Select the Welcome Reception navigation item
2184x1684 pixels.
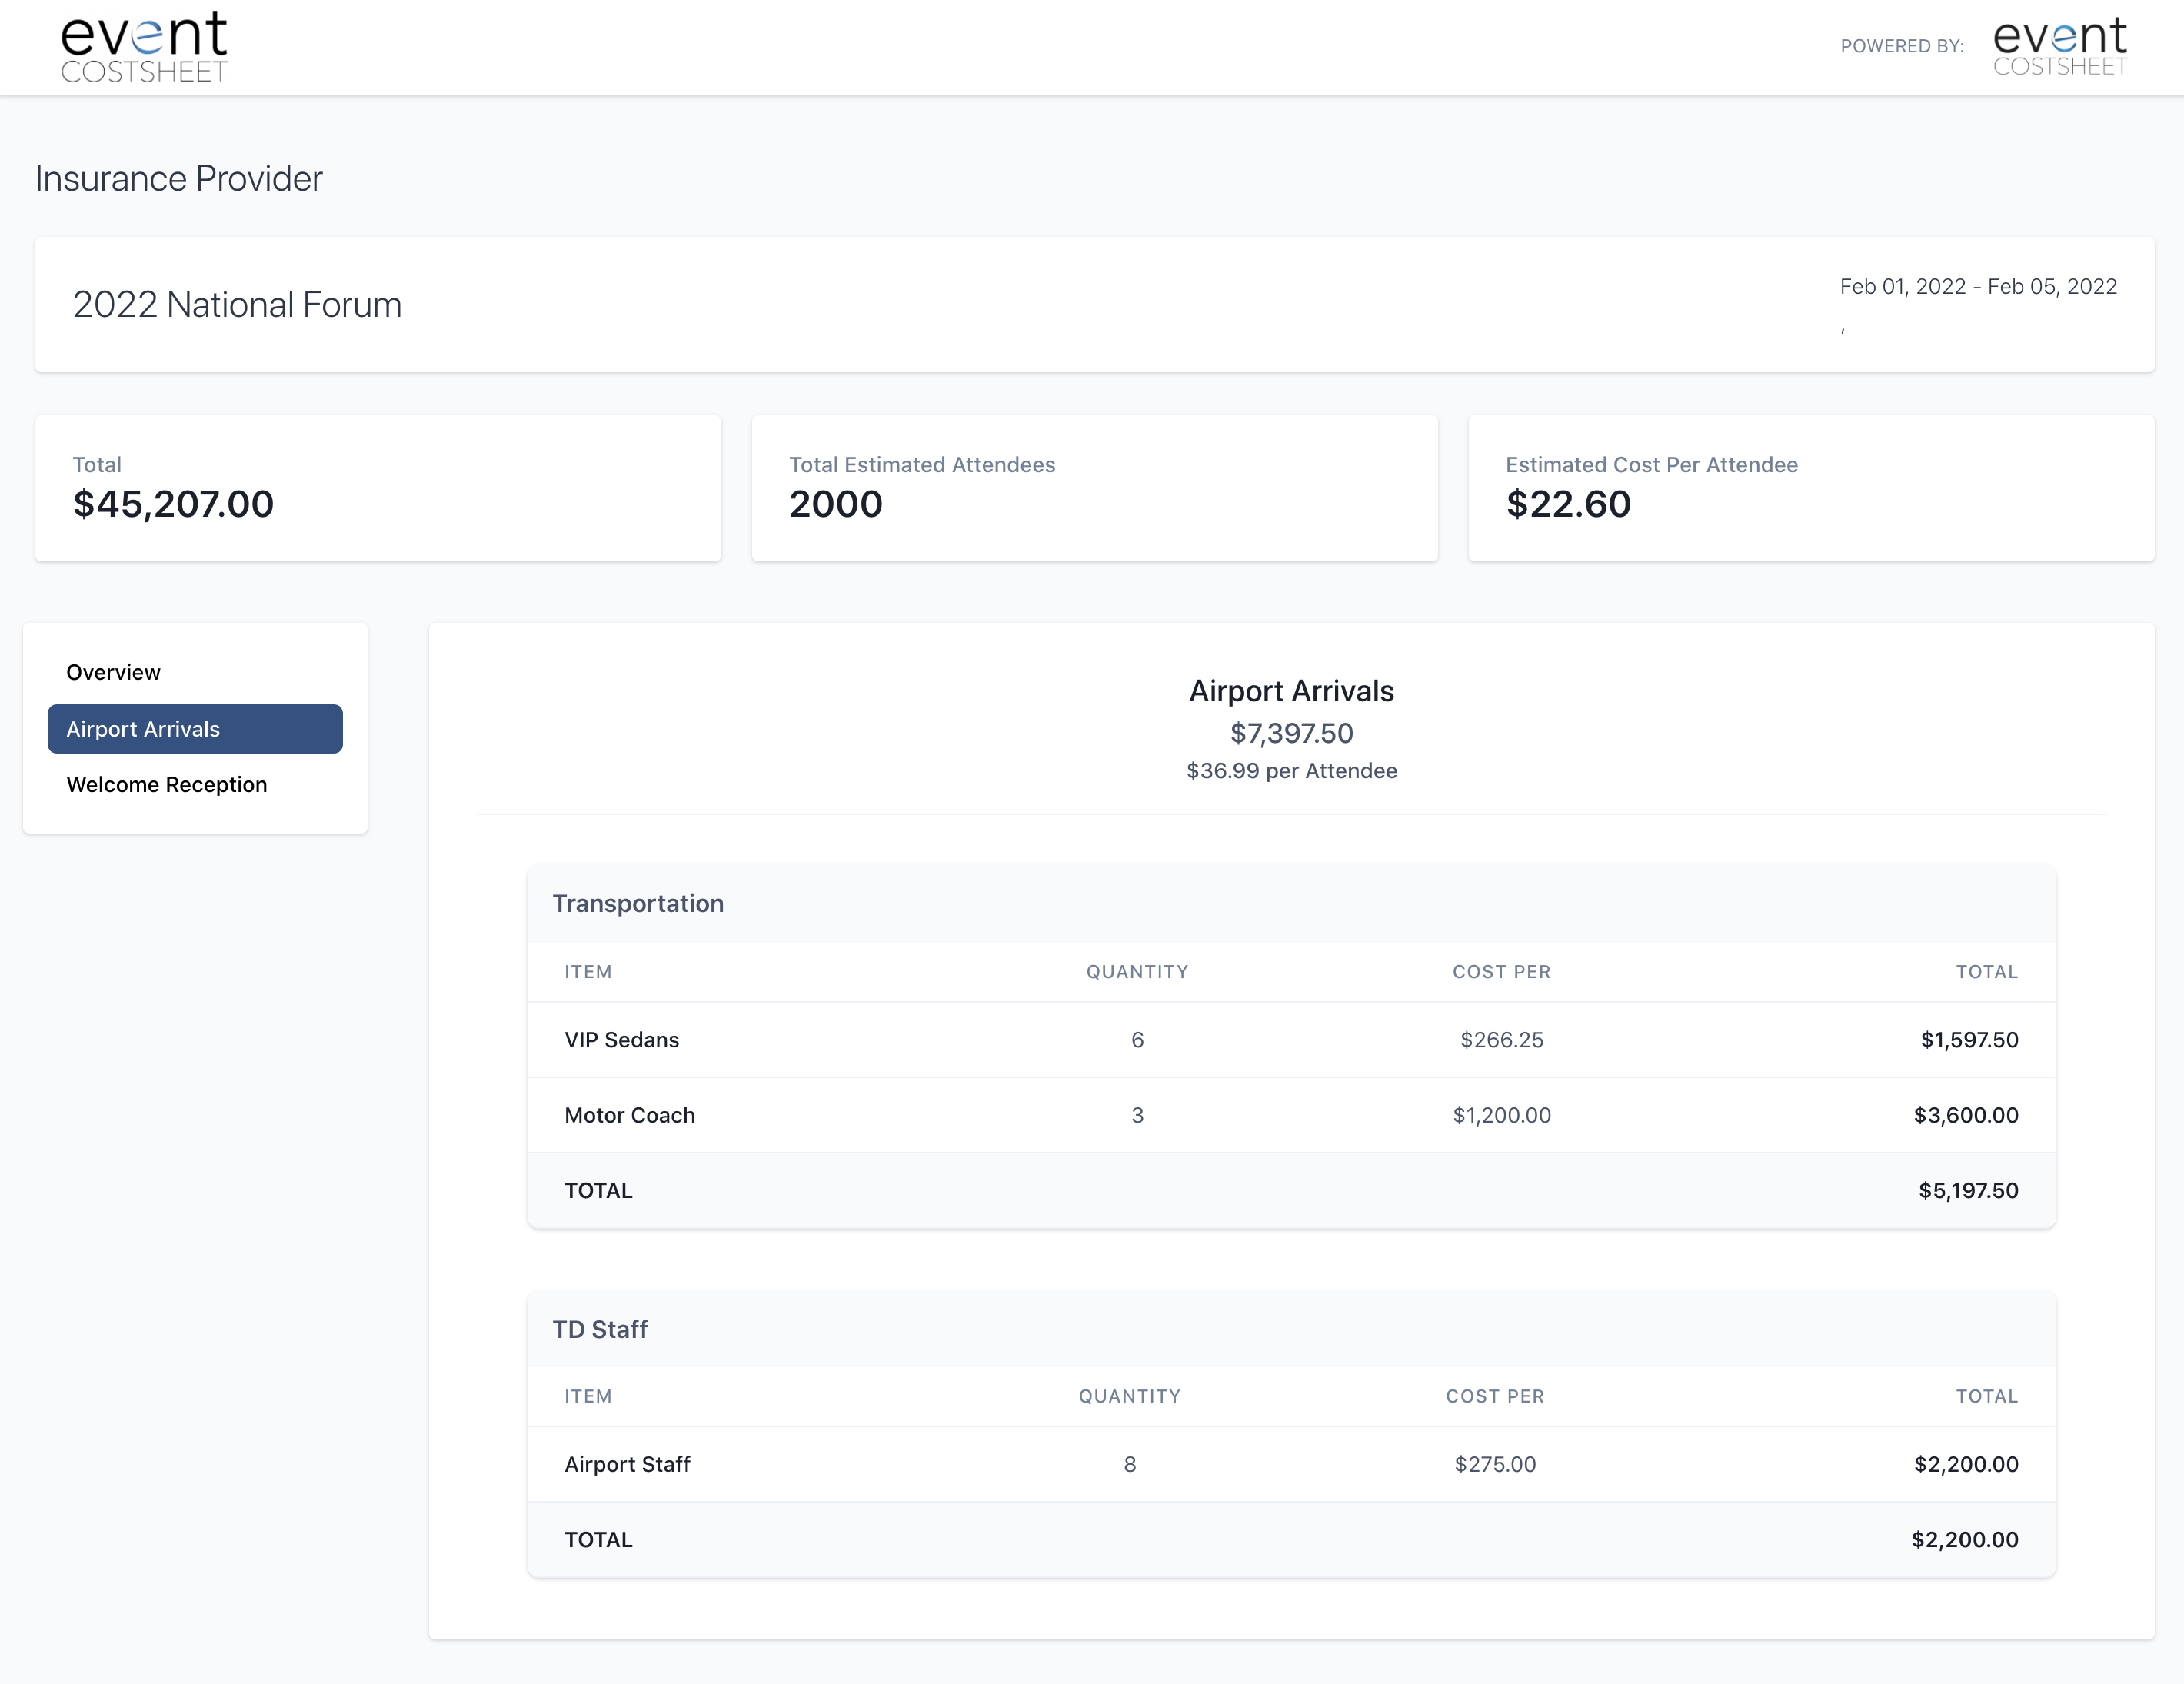[168, 784]
